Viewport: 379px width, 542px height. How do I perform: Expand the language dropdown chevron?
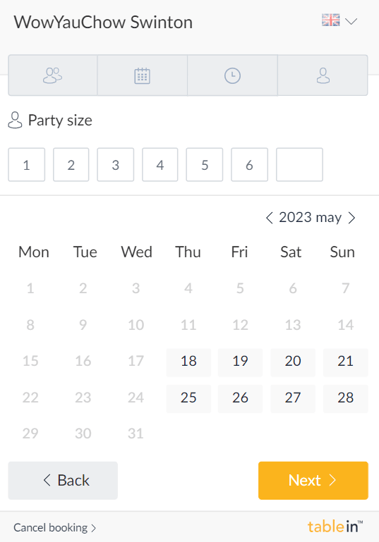351,21
